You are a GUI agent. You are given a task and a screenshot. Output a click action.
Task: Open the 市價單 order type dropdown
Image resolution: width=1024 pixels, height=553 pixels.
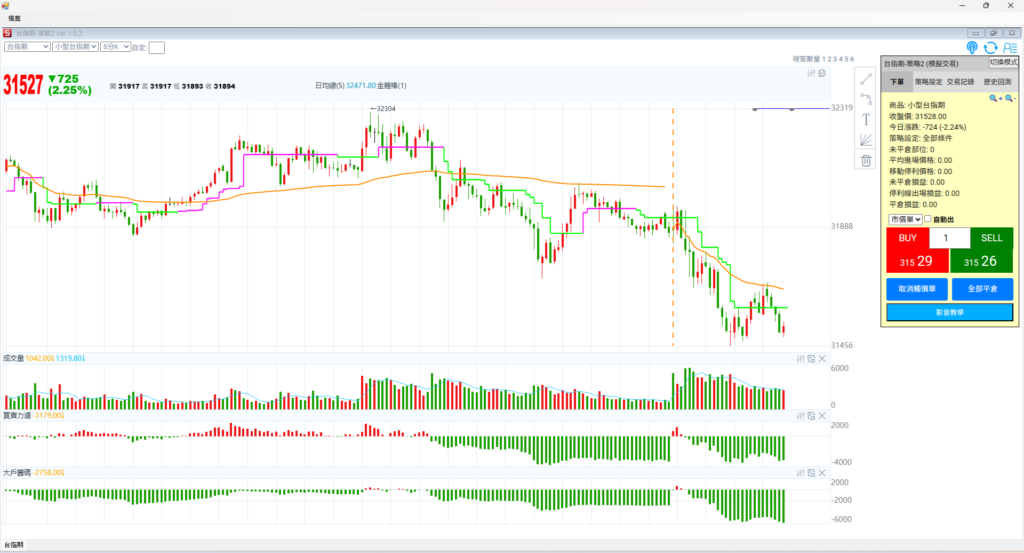pos(904,219)
